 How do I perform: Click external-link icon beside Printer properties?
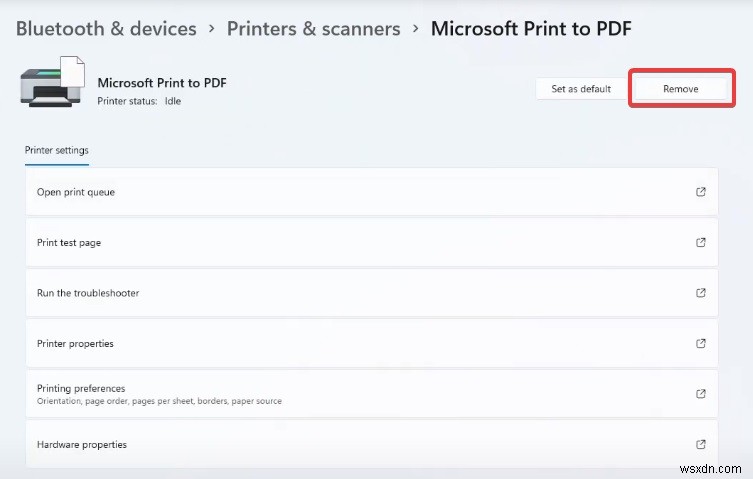coord(700,343)
